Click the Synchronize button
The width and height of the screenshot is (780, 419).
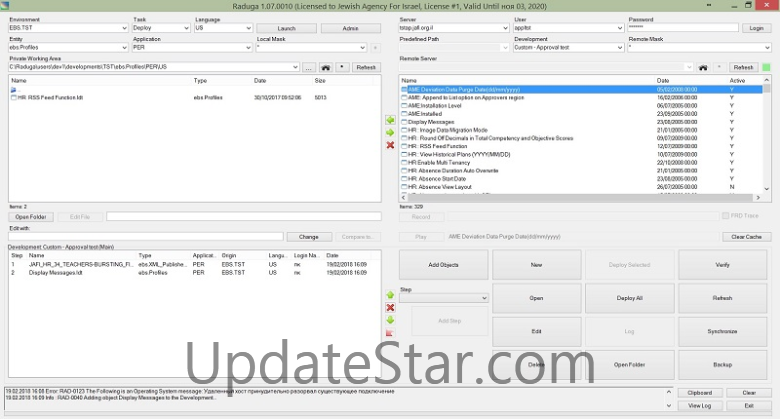click(x=722, y=331)
